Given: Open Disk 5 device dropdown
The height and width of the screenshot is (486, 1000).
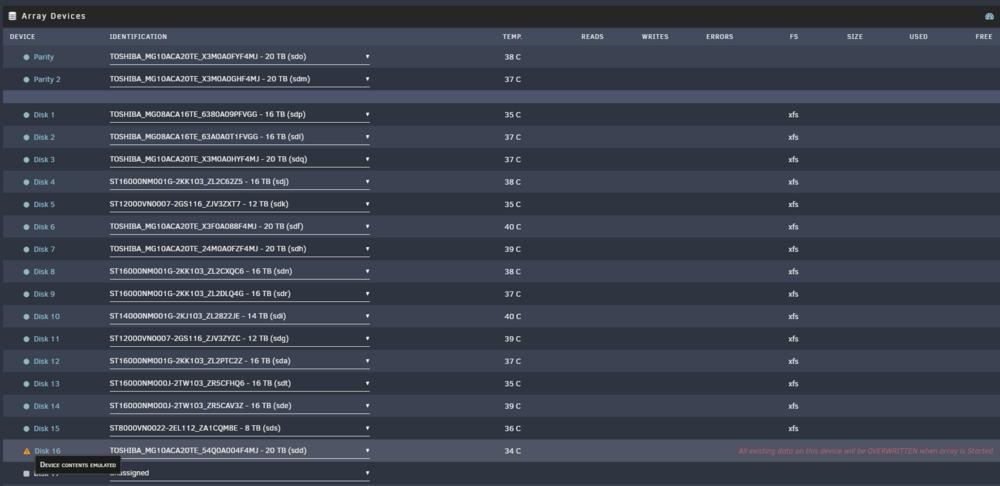Looking at the screenshot, I should (239, 205).
